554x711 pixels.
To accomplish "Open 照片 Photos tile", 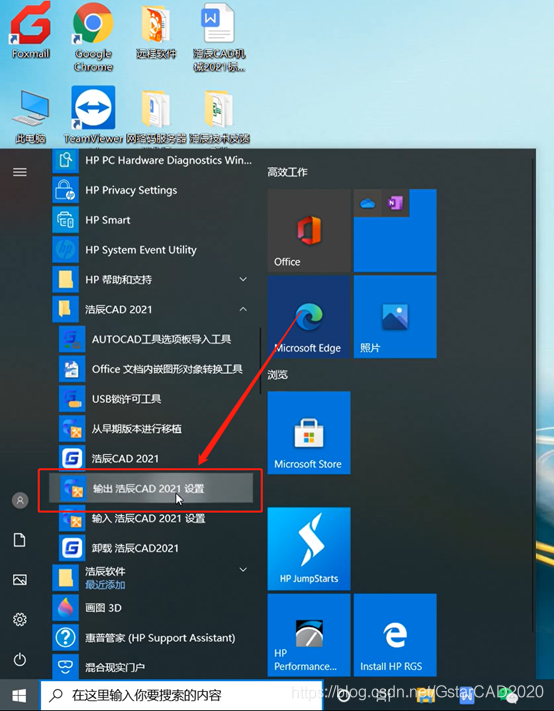I will pos(395,317).
